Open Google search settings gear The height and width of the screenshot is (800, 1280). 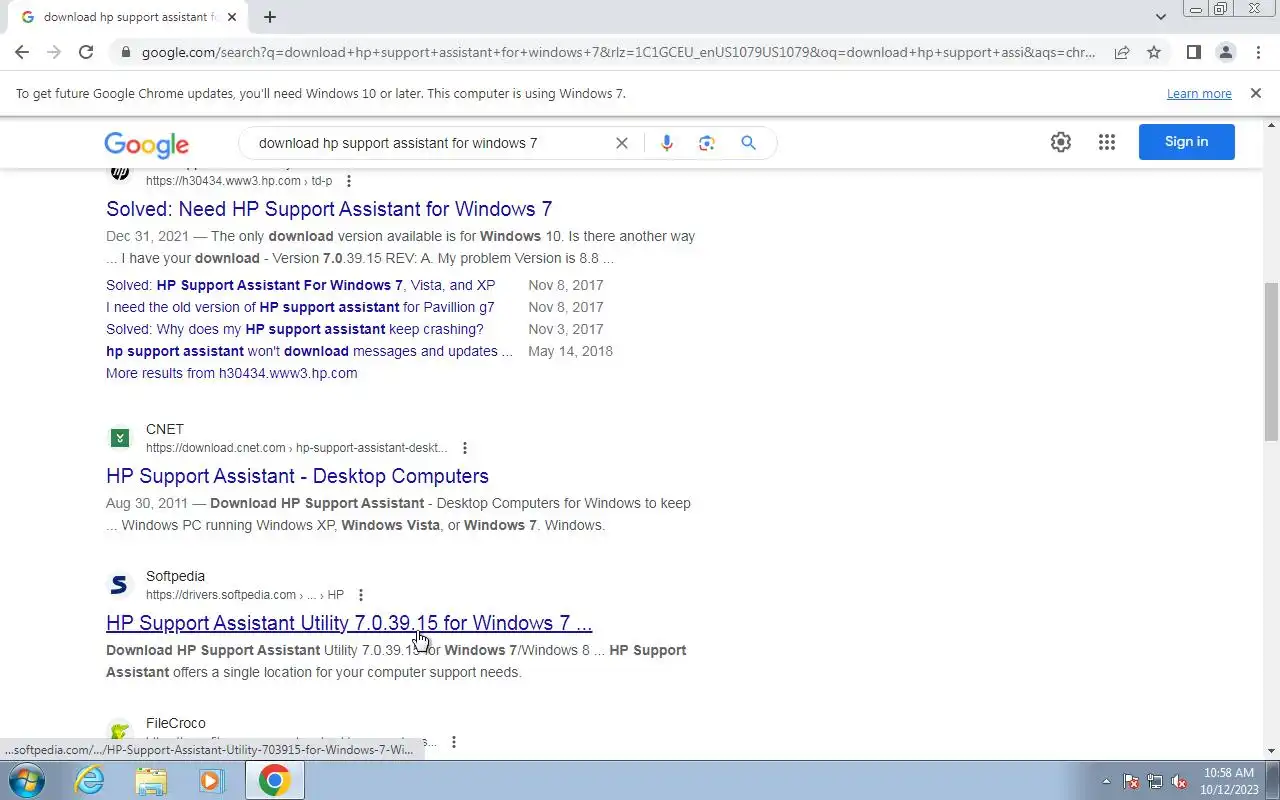click(x=1061, y=142)
